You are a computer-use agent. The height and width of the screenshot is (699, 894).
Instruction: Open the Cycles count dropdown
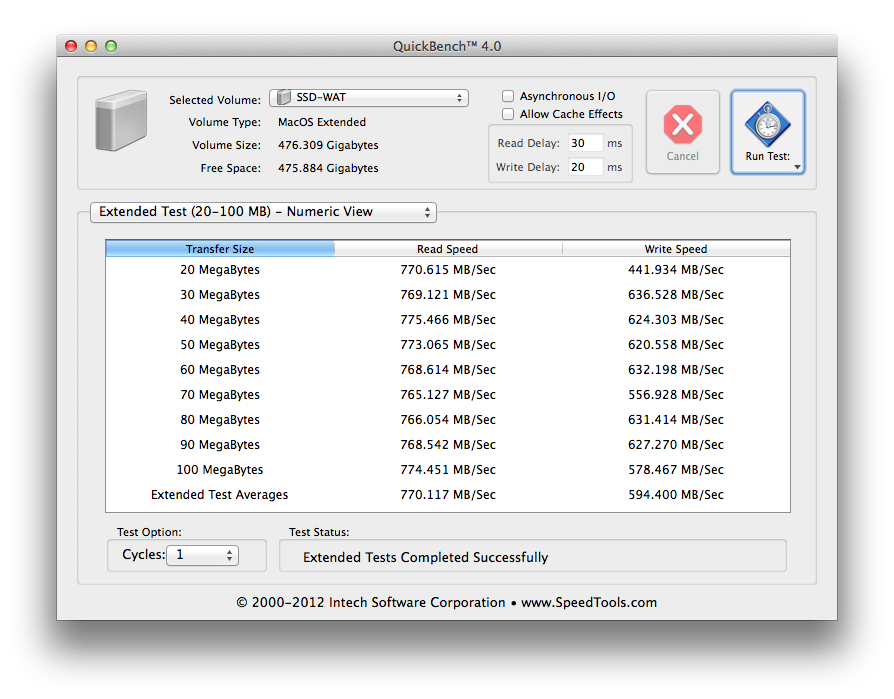click(x=202, y=555)
